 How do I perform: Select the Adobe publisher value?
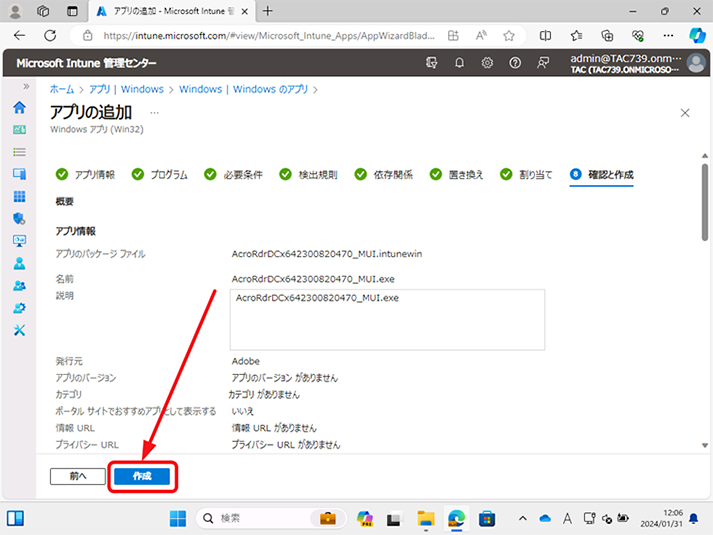(x=246, y=361)
